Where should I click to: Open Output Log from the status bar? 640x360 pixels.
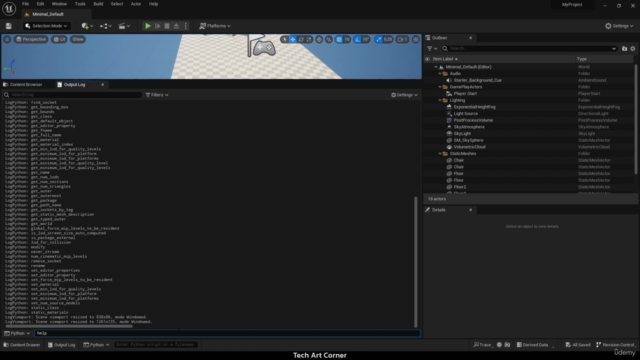click(62, 345)
